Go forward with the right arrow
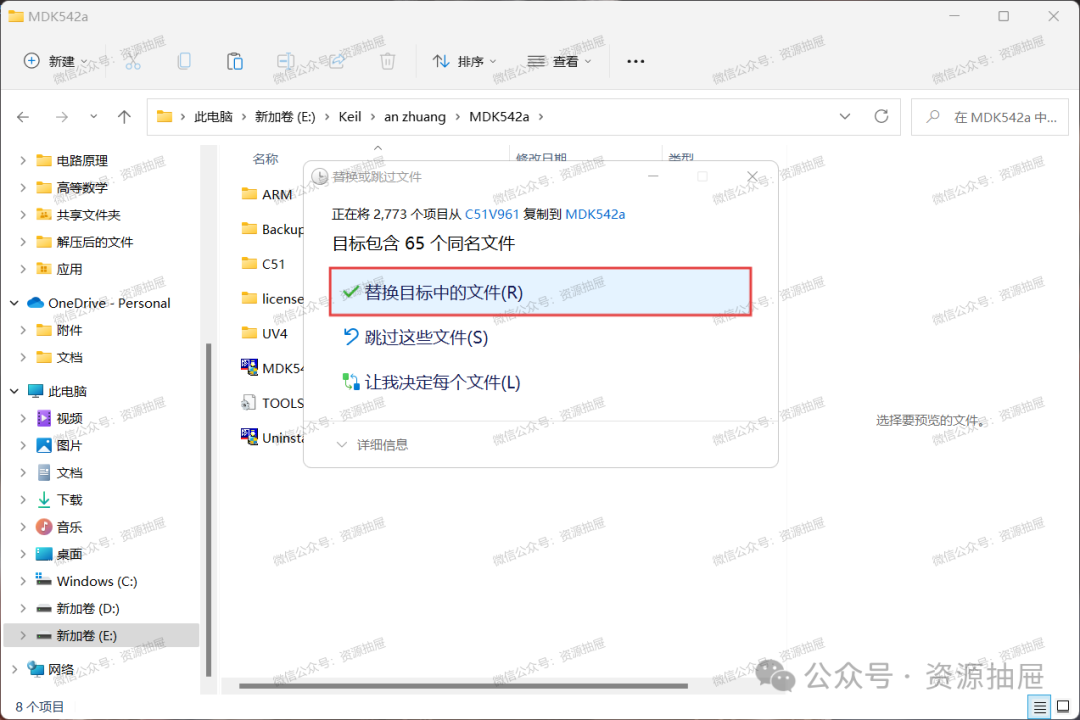 click(x=62, y=117)
